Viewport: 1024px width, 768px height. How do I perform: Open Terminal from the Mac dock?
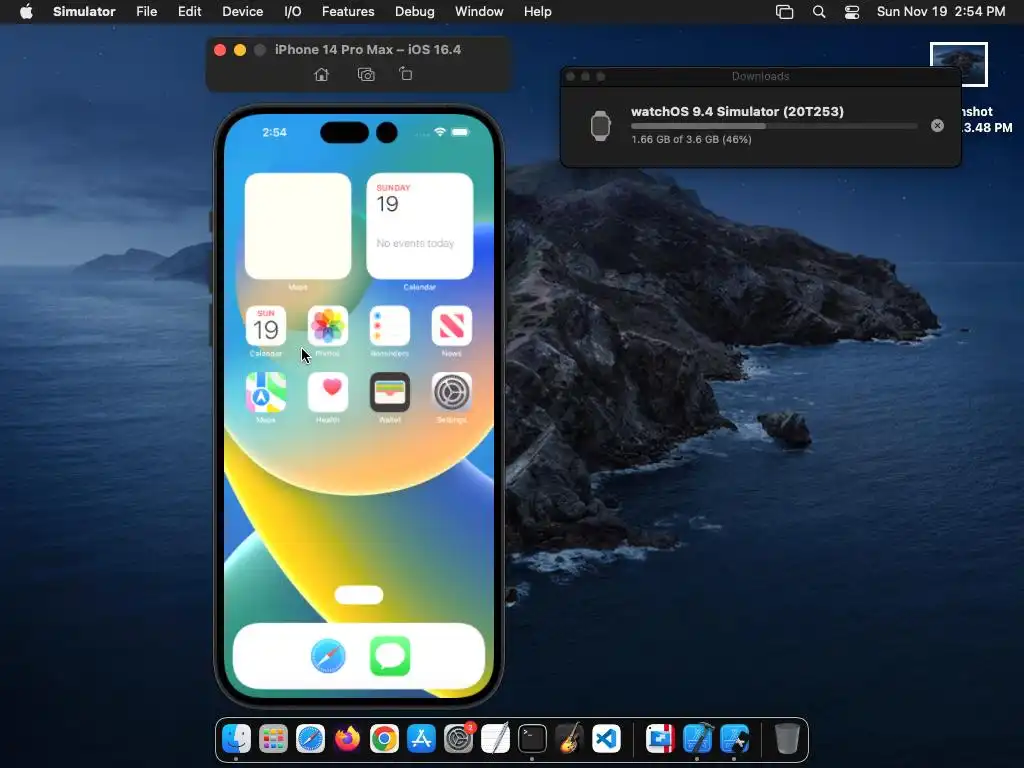pyautogui.click(x=532, y=739)
